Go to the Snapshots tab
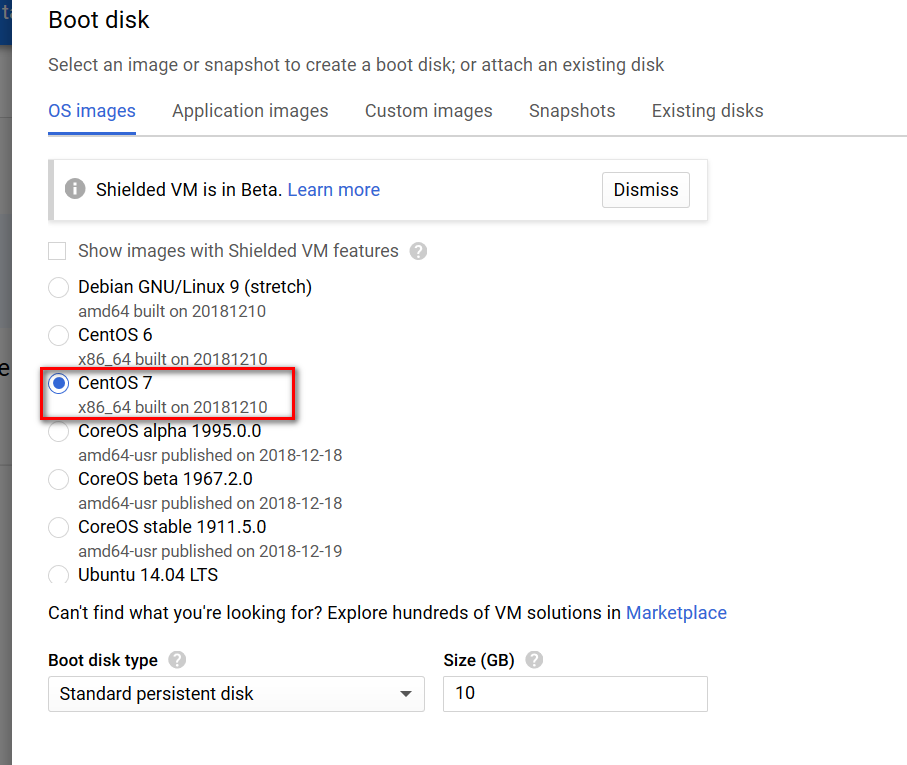 (572, 111)
